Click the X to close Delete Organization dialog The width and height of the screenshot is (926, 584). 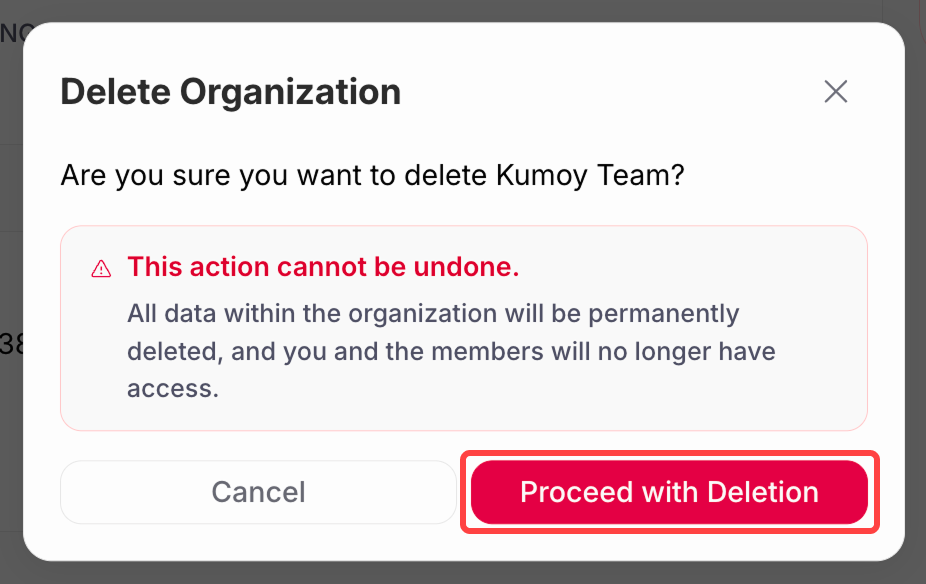(836, 91)
